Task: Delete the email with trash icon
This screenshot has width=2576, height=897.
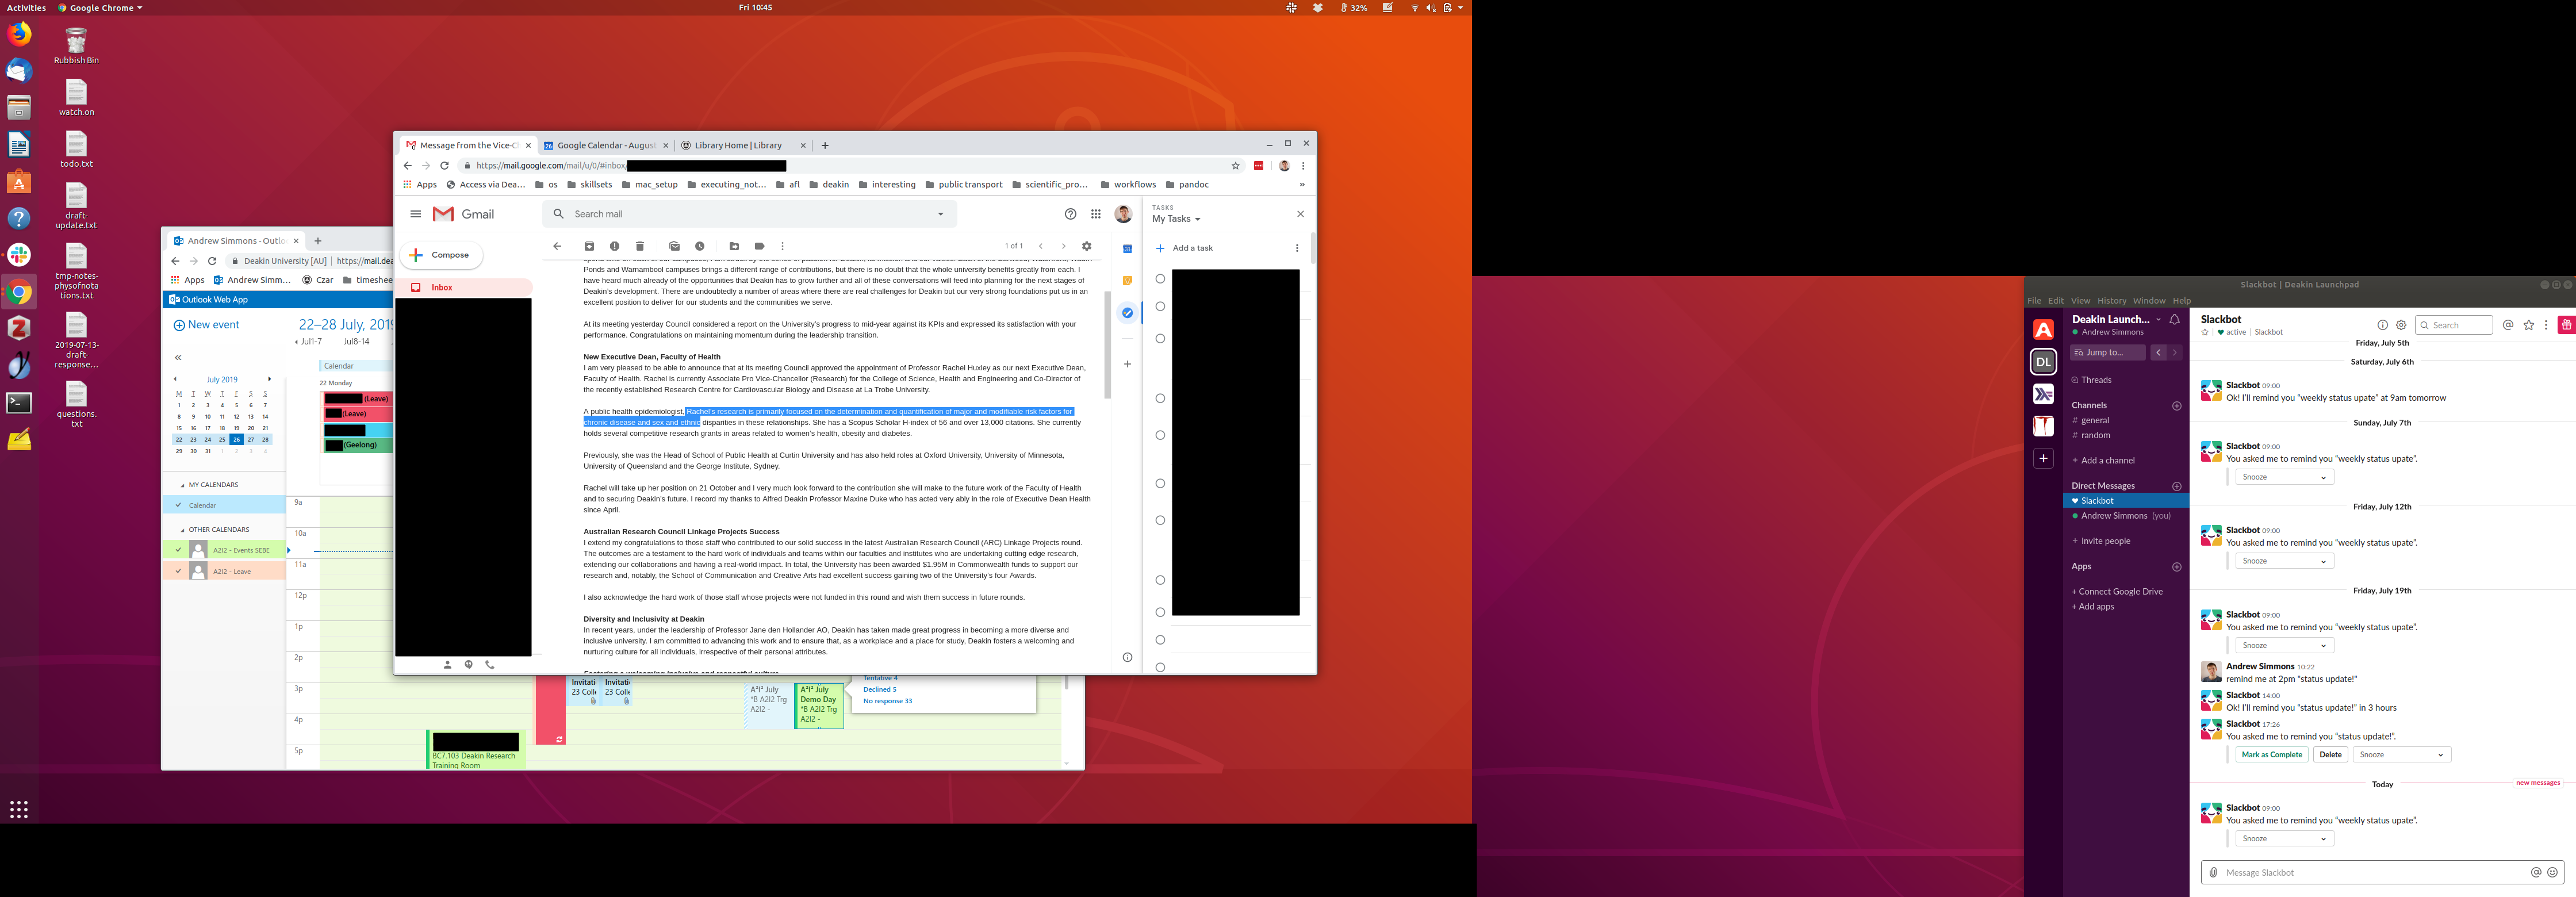Action: pos(640,246)
